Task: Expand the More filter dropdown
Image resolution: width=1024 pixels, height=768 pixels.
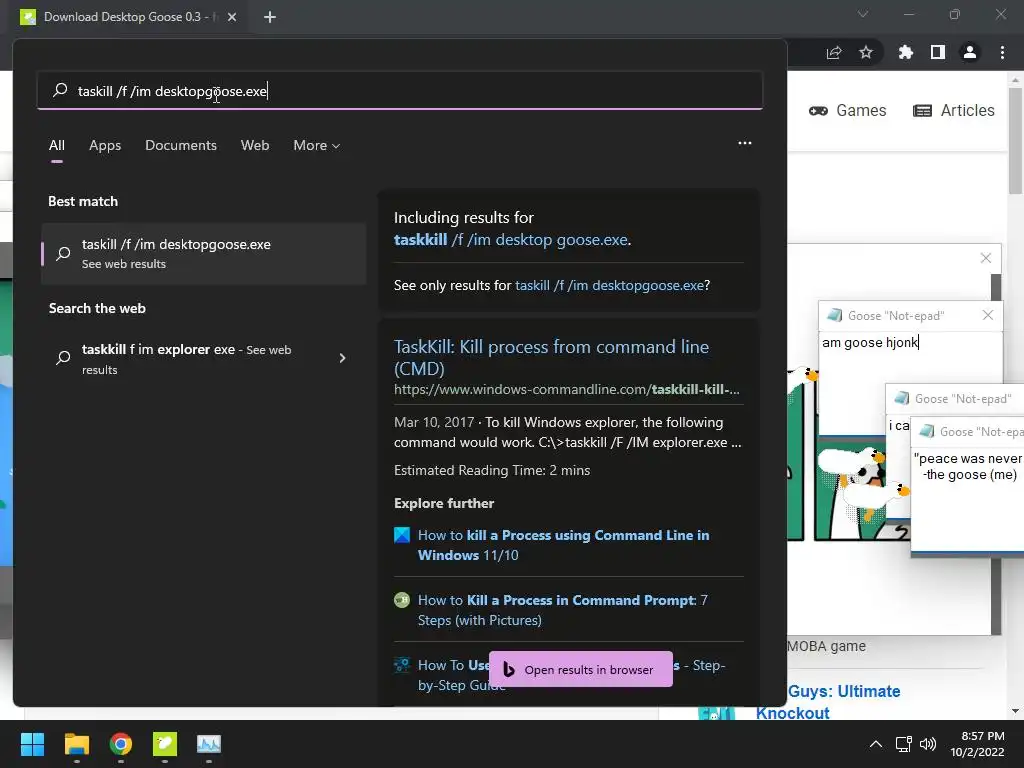Action: [317, 146]
